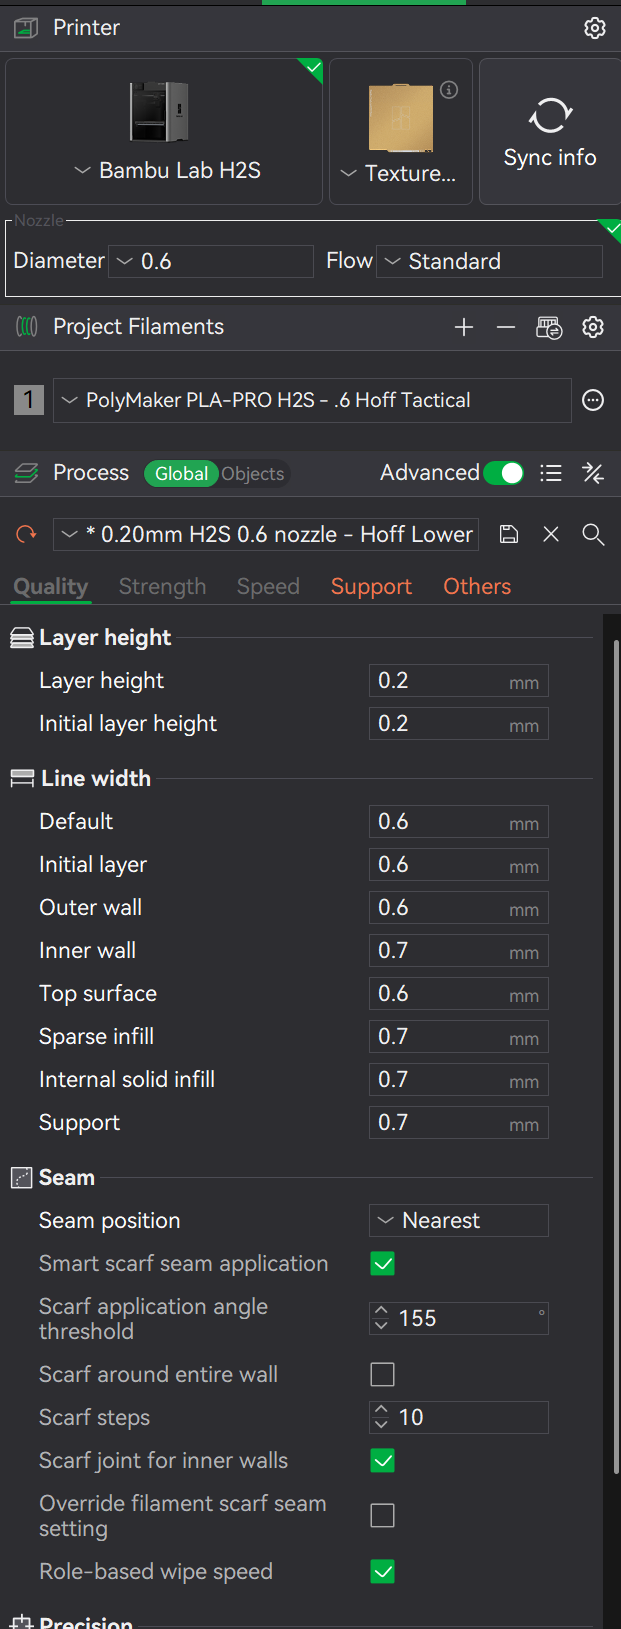The width and height of the screenshot is (621, 1629).
Task: Open the PolyMaker PLA-PRO filament dropdown
Action: tap(312, 401)
